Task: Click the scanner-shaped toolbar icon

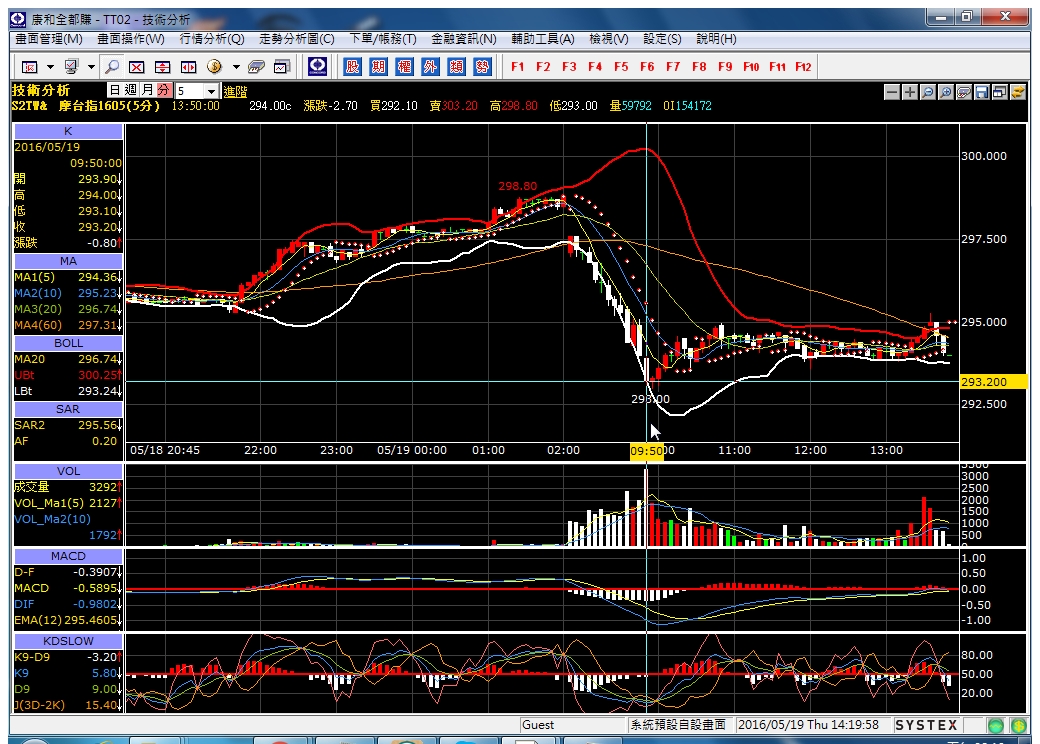Action: (257, 66)
